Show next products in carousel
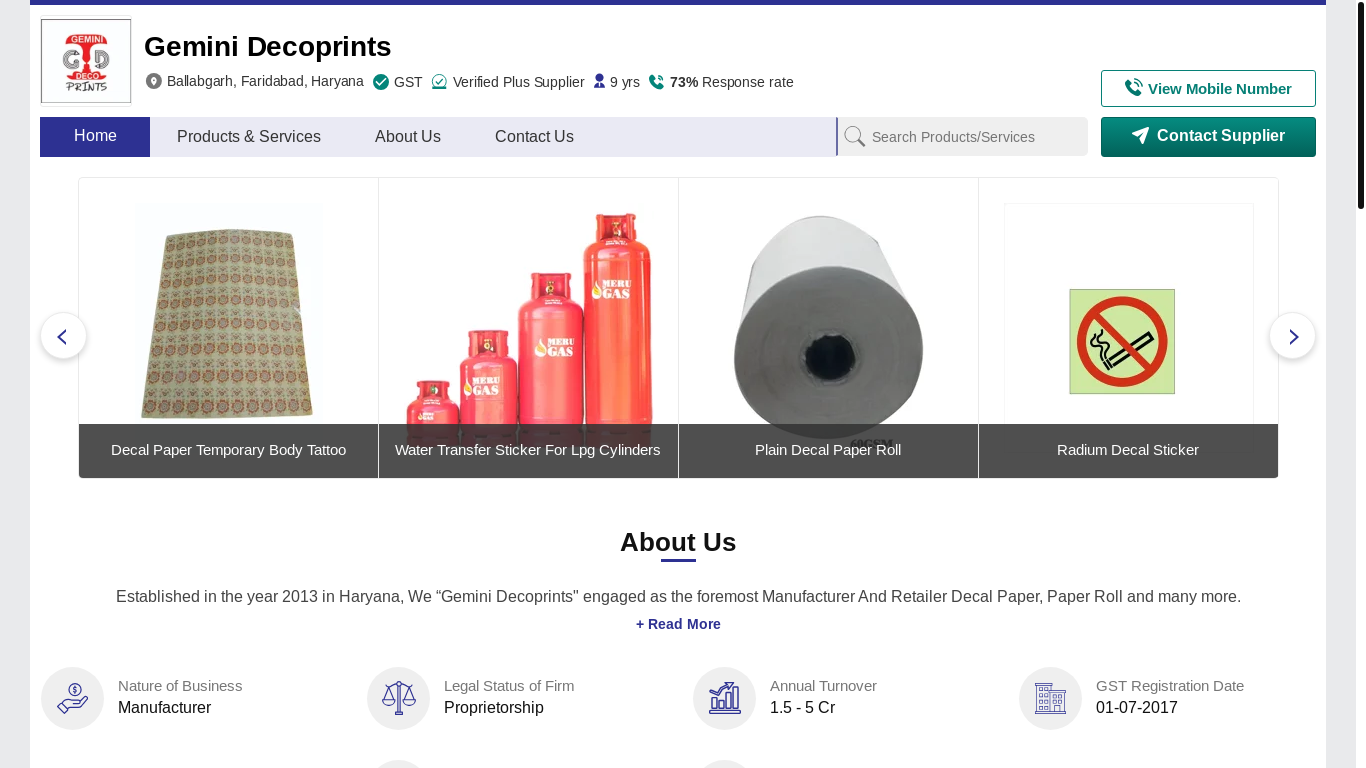This screenshot has width=1366, height=768. click(x=1293, y=336)
